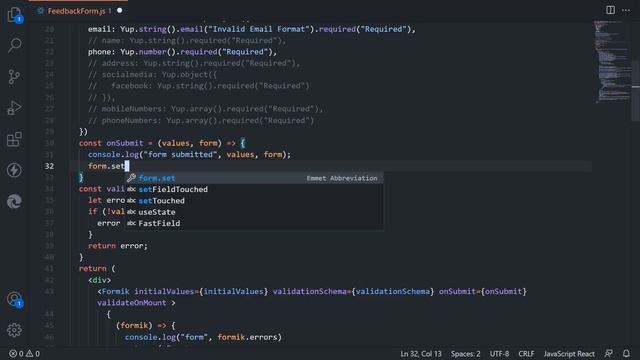The image size is (640, 360).
Task: Click the wrench icon beside form.set suggestion
Action: tap(131, 178)
